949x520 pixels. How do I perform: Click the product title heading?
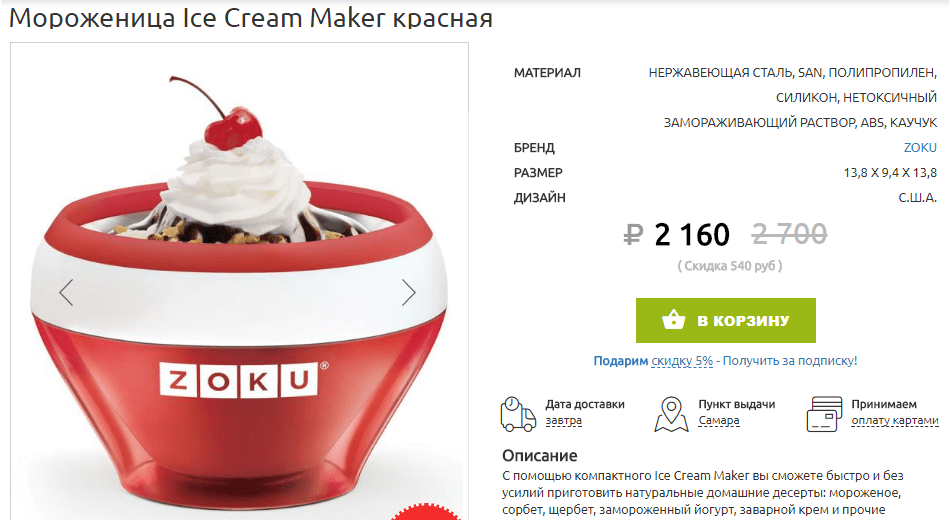tap(251, 18)
